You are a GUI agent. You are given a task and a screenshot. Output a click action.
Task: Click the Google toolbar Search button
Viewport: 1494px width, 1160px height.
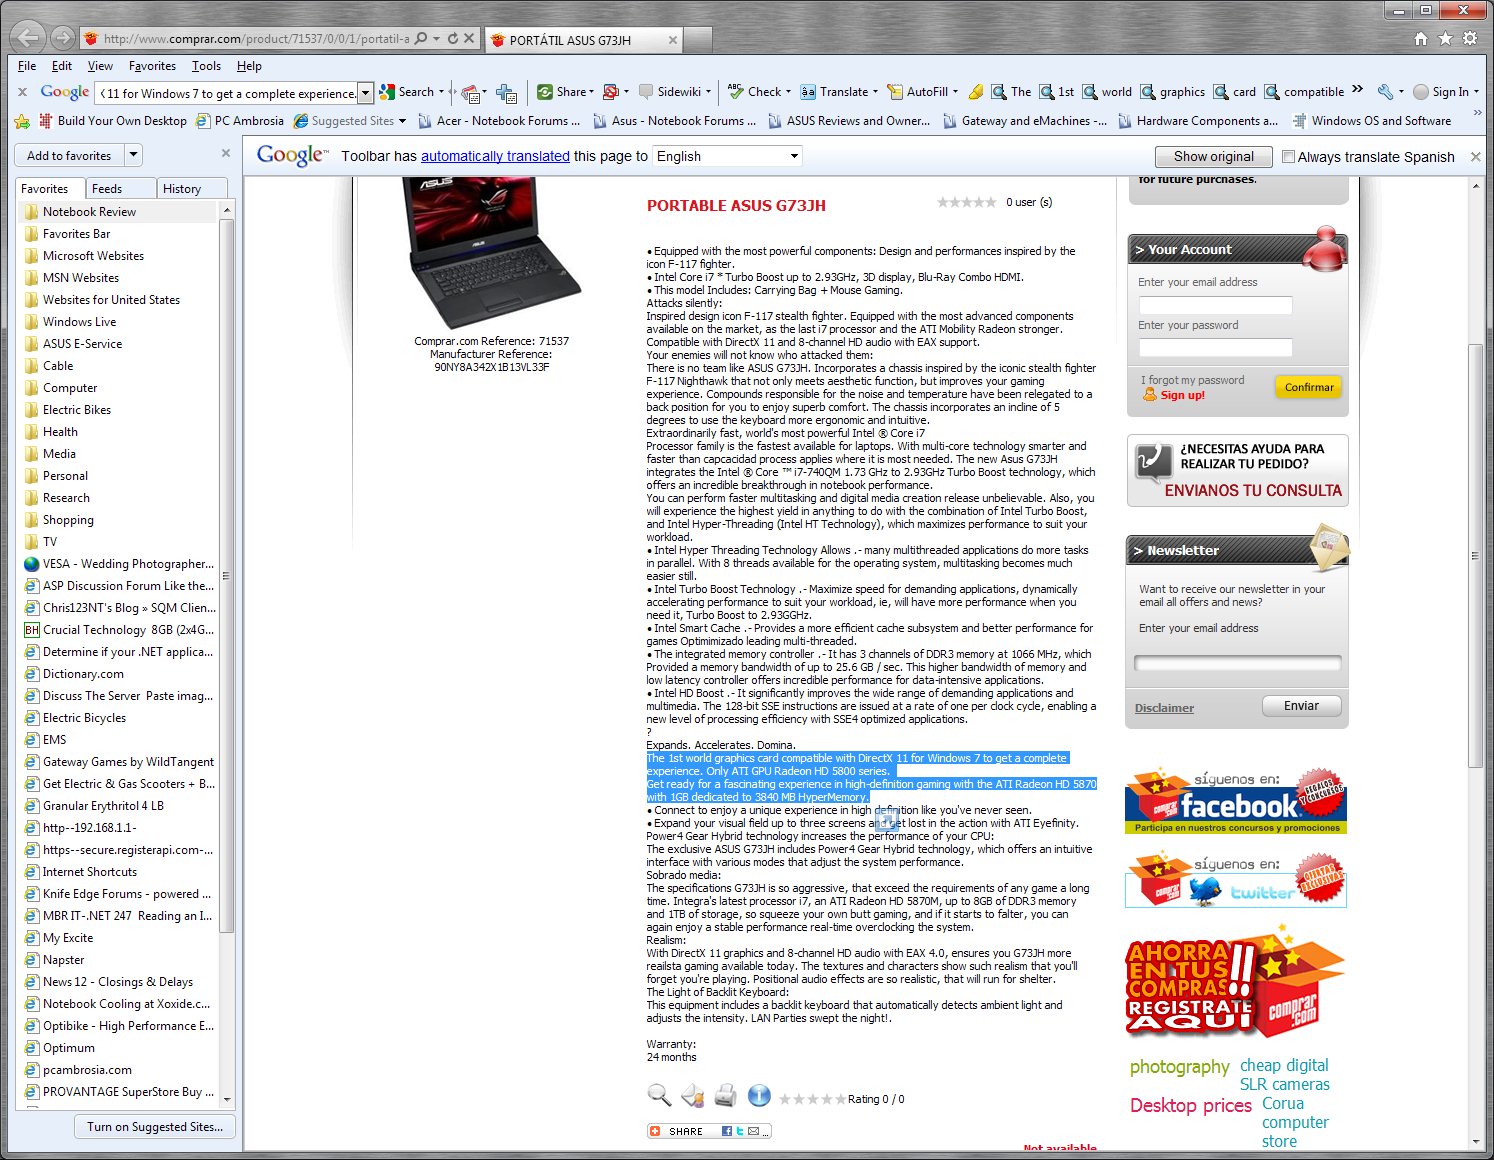pyautogui.click(x=407, y=92)
